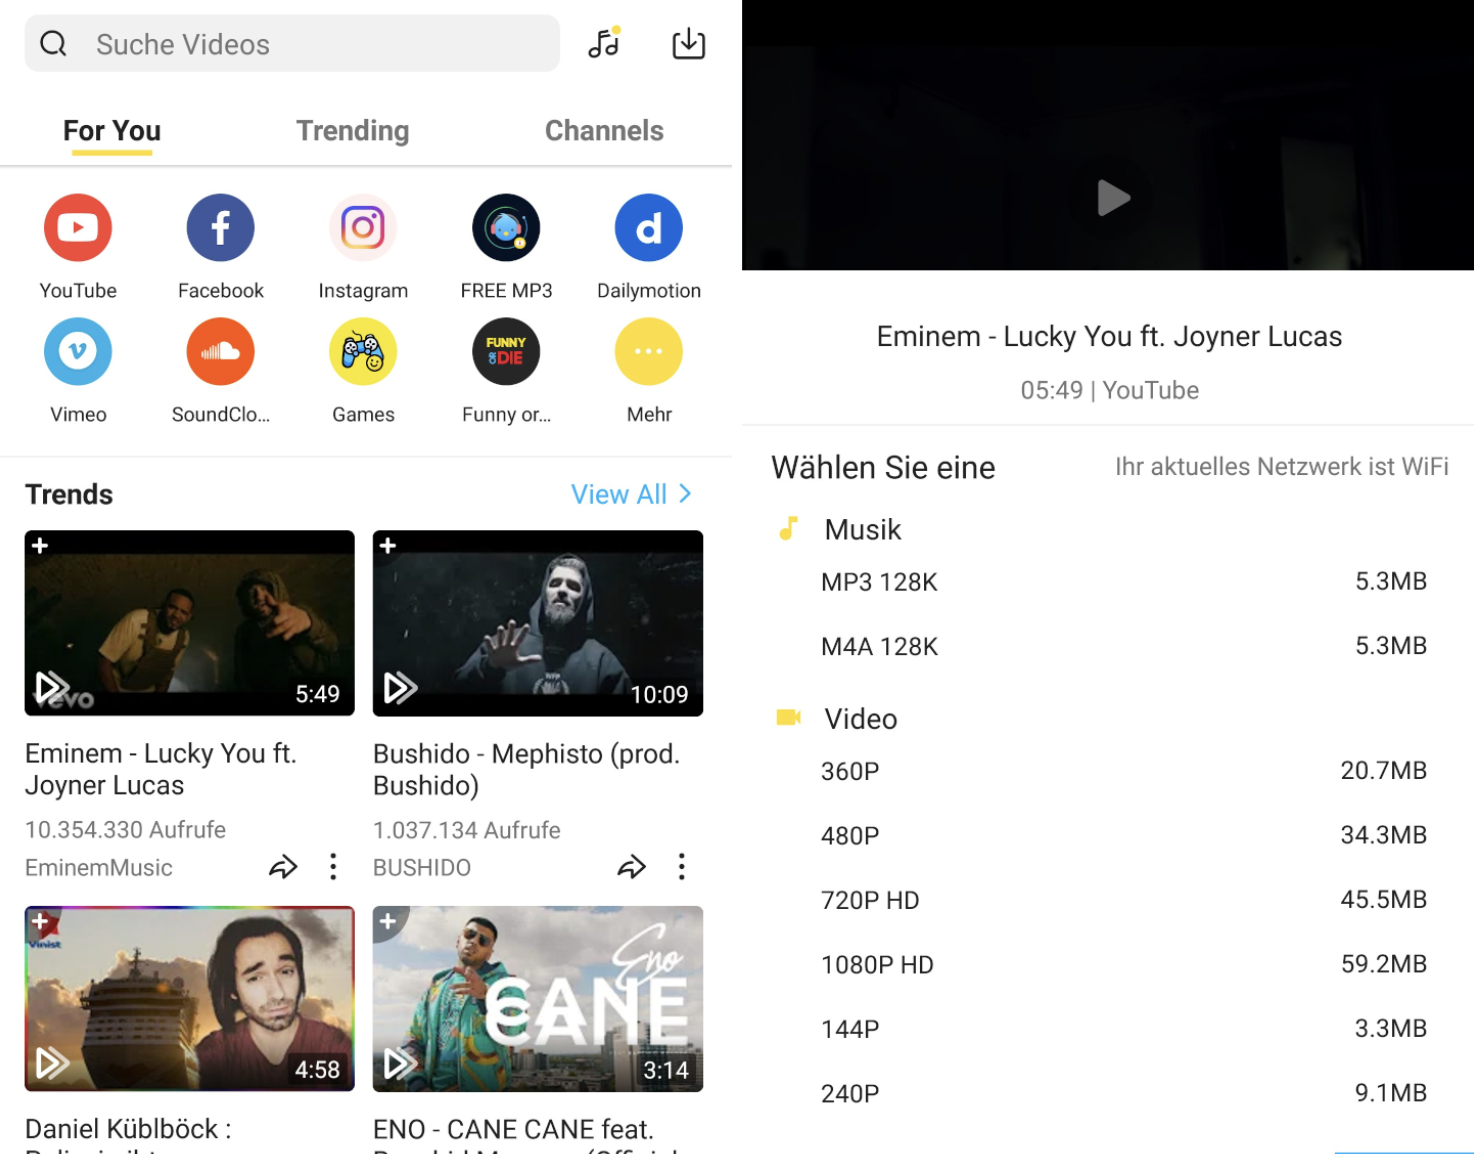The image size is (1474, 1154).
Task: Share the Eminem Lucky You video
Action: coord(284,867)
